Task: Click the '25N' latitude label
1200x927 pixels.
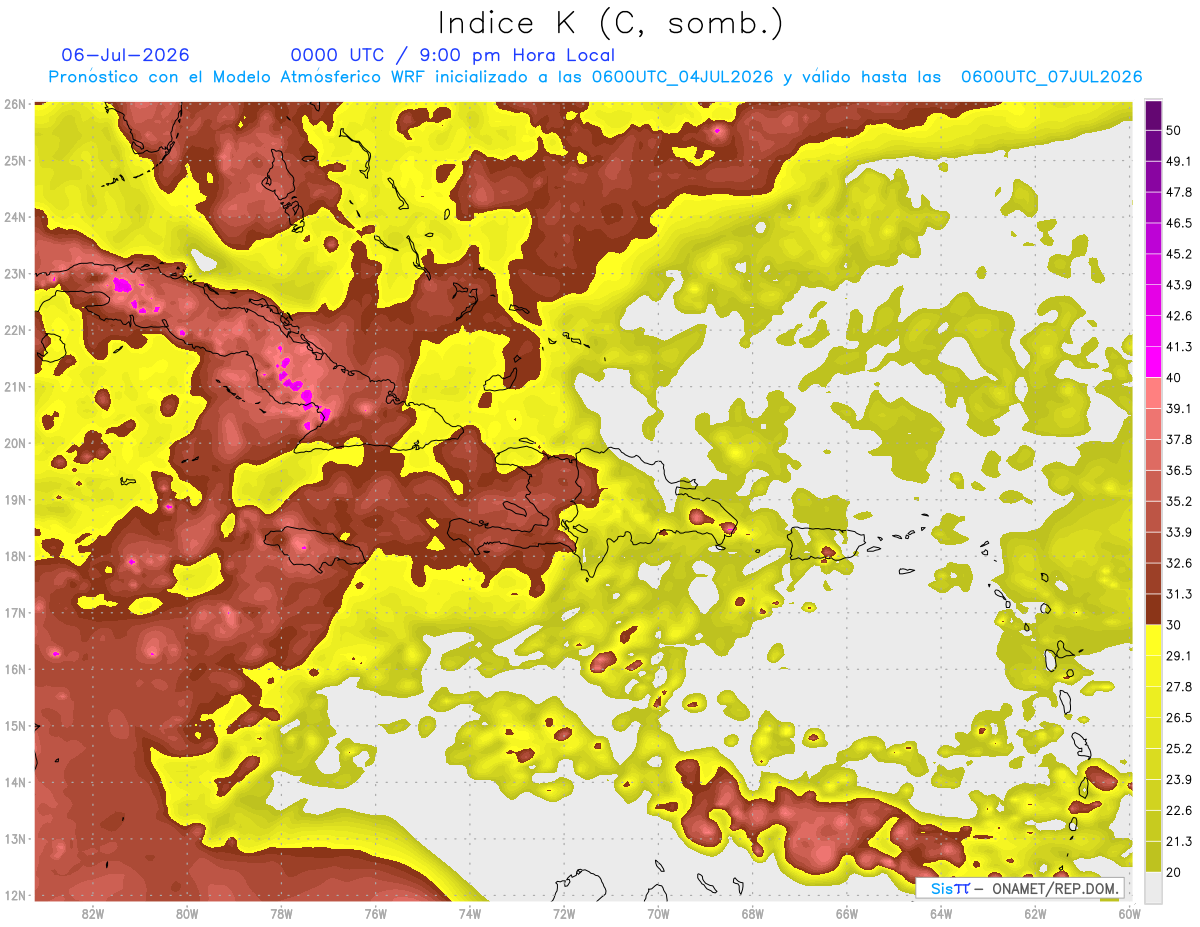Action: pyautogui.click(x=15, y=160)
